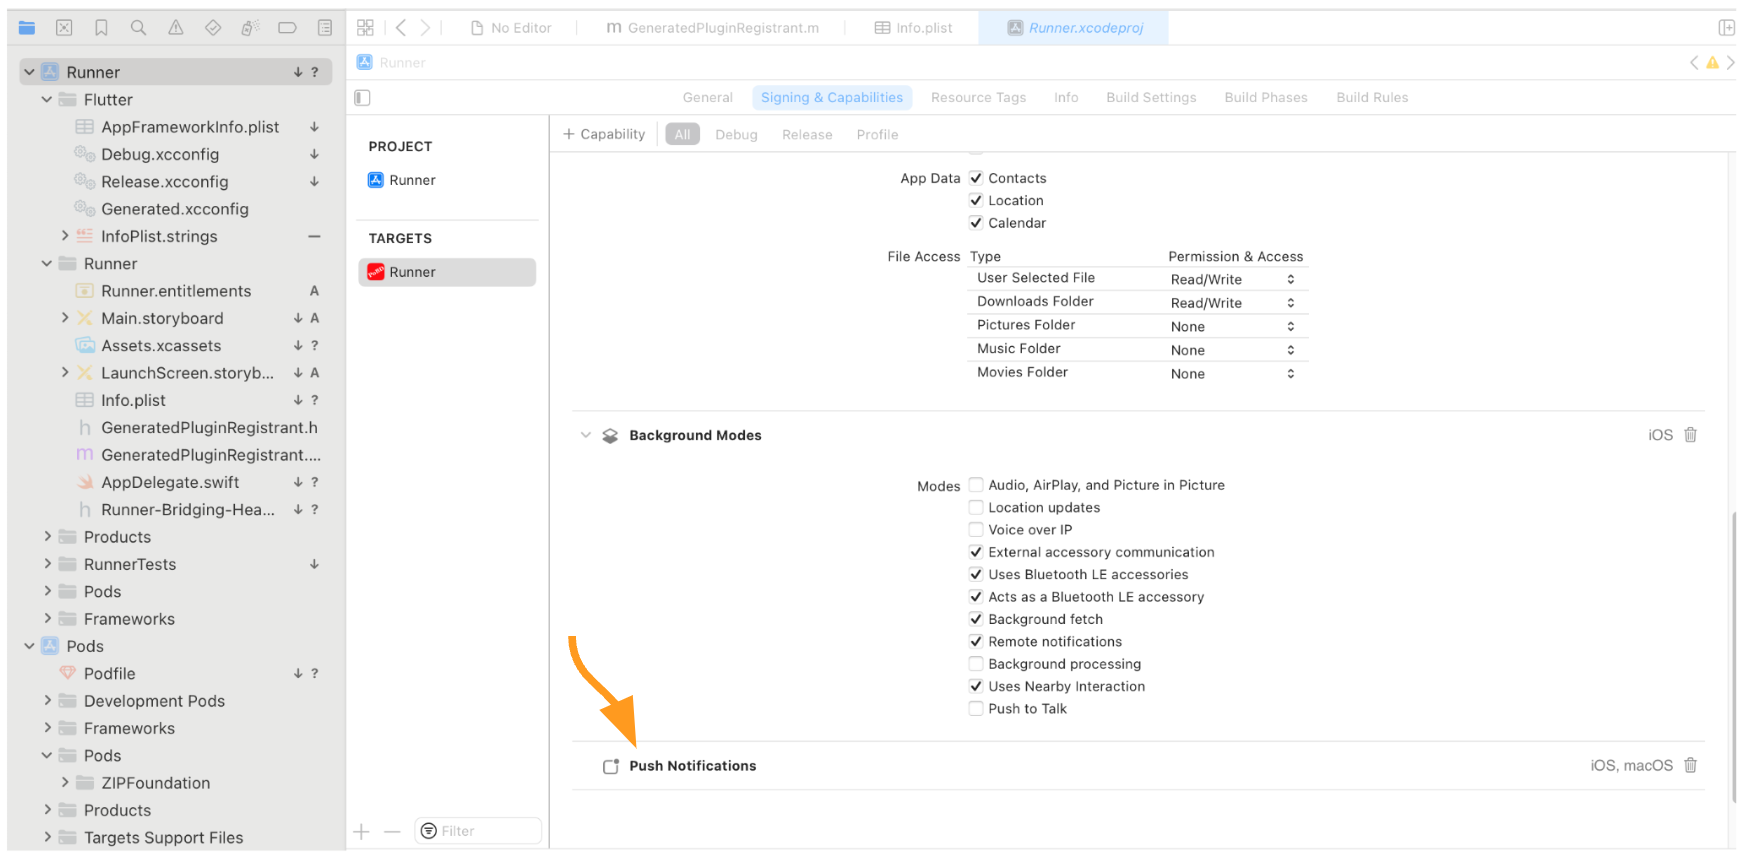Open the Info.plist editor tab
This screenshot has height=862, width=1748.
913,28
